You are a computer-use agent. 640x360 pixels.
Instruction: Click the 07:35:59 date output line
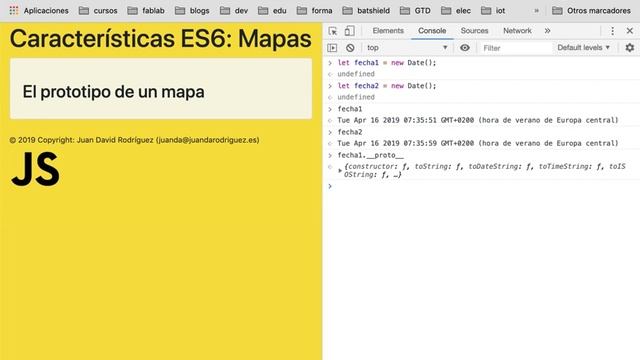coord(478,143)
